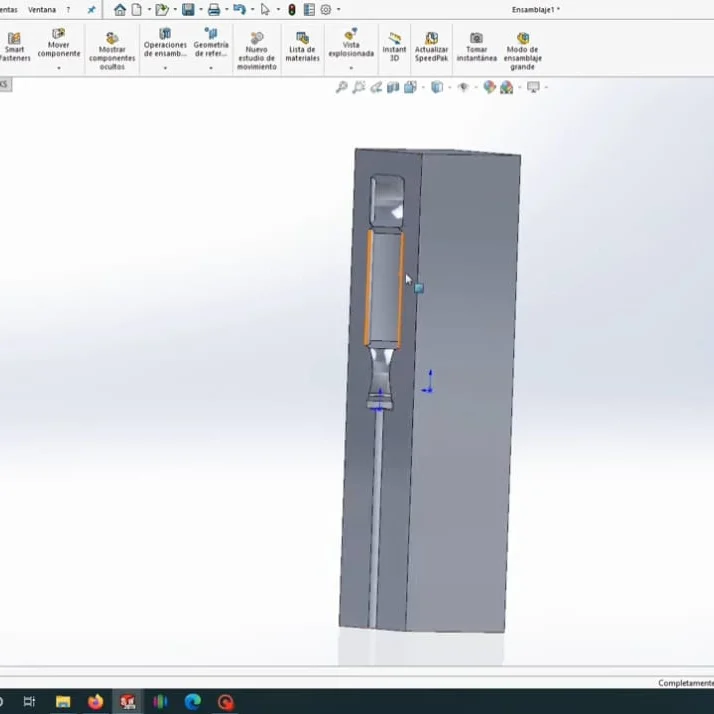Screen dimensions: 714x714
Task: Open Microsoft Edge from the taskbar
Action: [193, 702]
